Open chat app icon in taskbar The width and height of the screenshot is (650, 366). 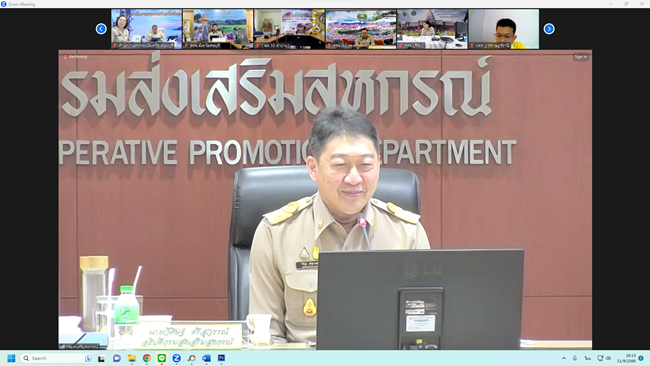117,358
